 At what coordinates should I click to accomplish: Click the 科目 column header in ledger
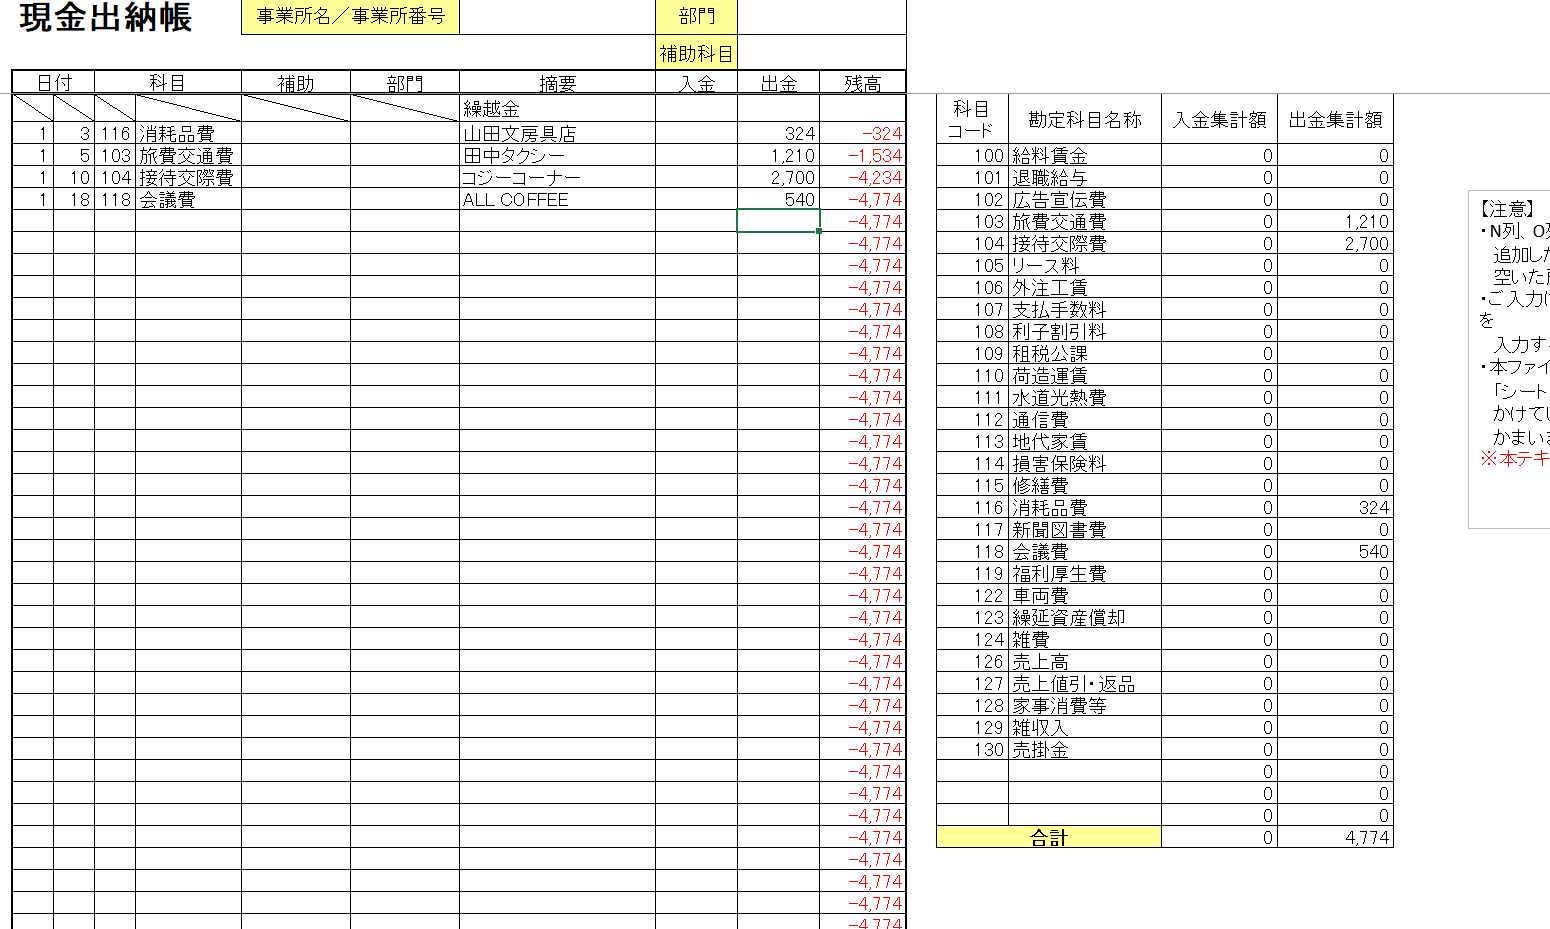167,83
